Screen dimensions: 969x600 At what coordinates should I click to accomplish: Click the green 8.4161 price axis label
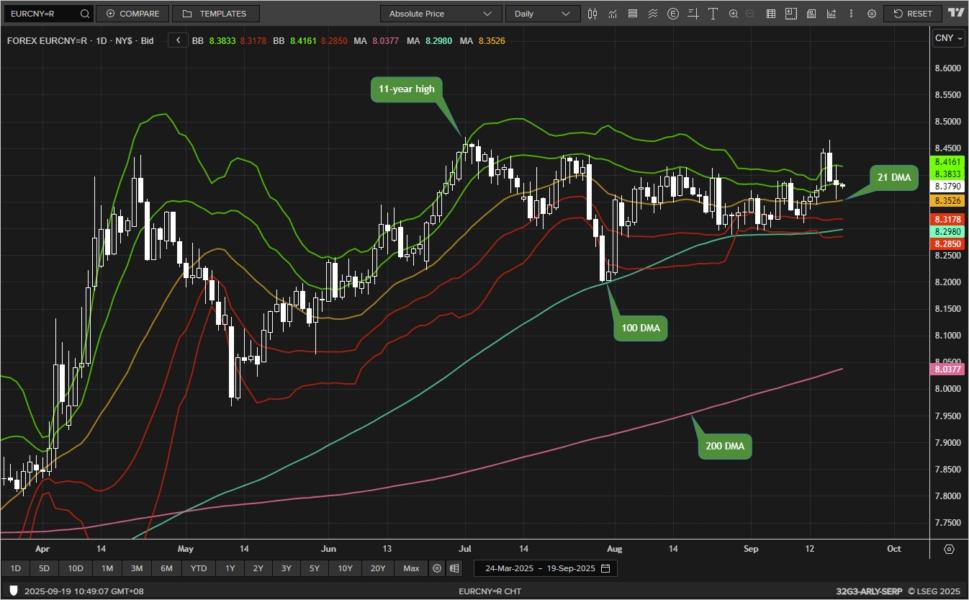tap(947, 162)
